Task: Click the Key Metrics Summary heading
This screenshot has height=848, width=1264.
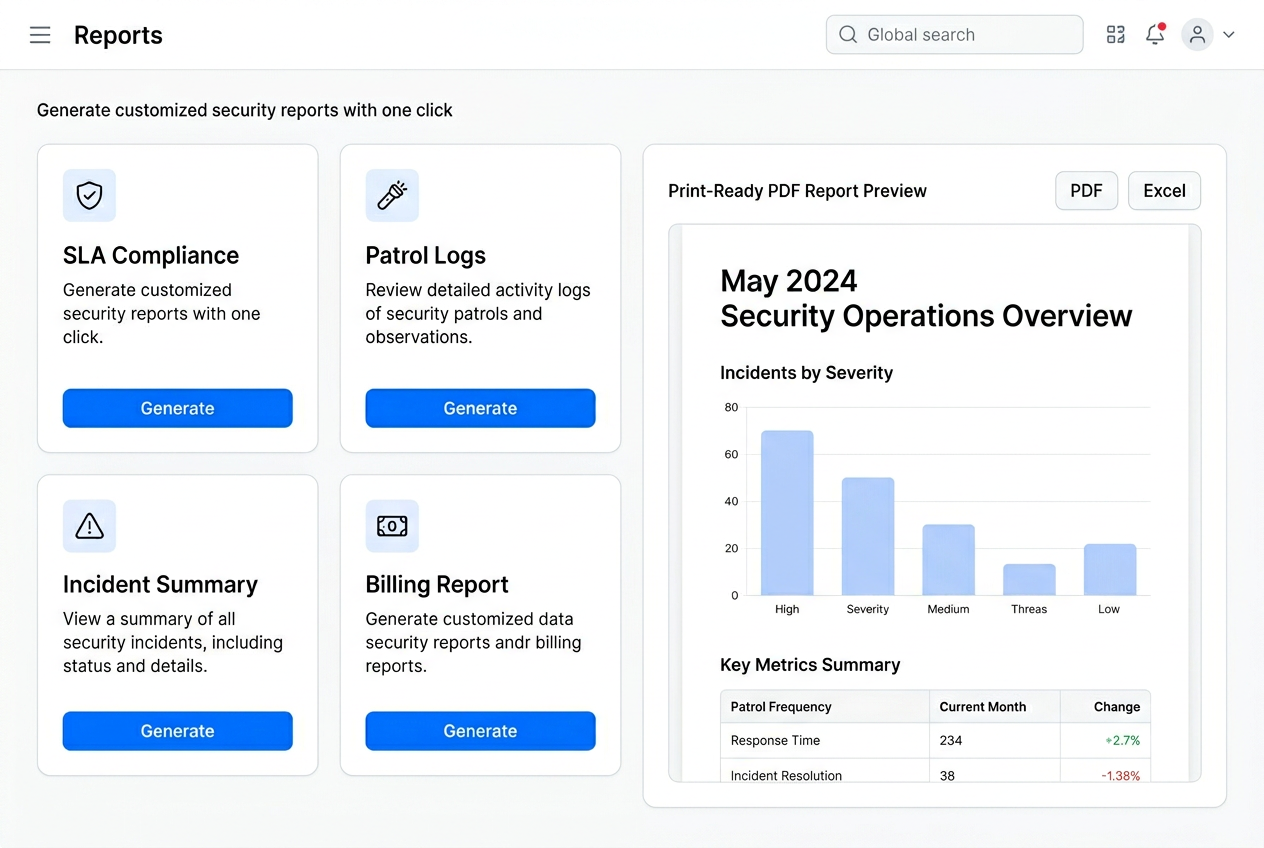Action: [x=810, y=665]
